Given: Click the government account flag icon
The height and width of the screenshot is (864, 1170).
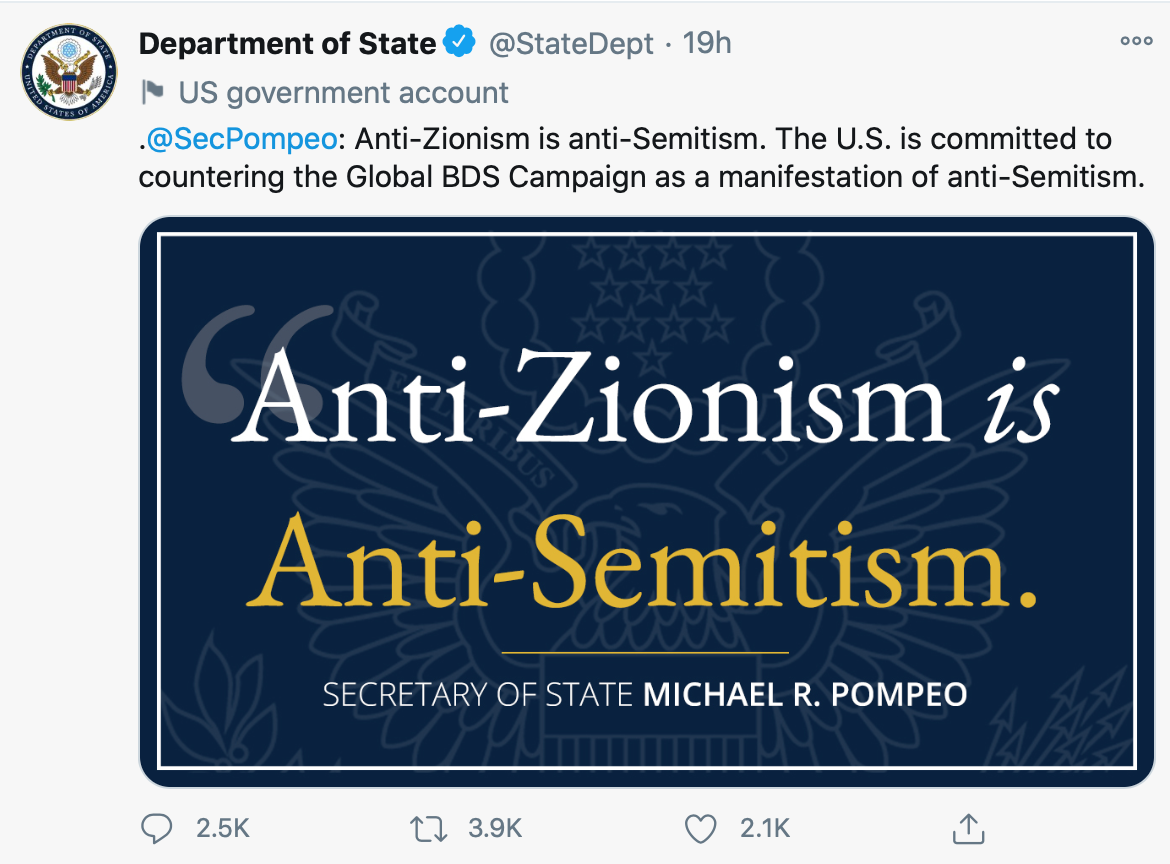Looking at the screenshot, I should (x=153, y=93).
